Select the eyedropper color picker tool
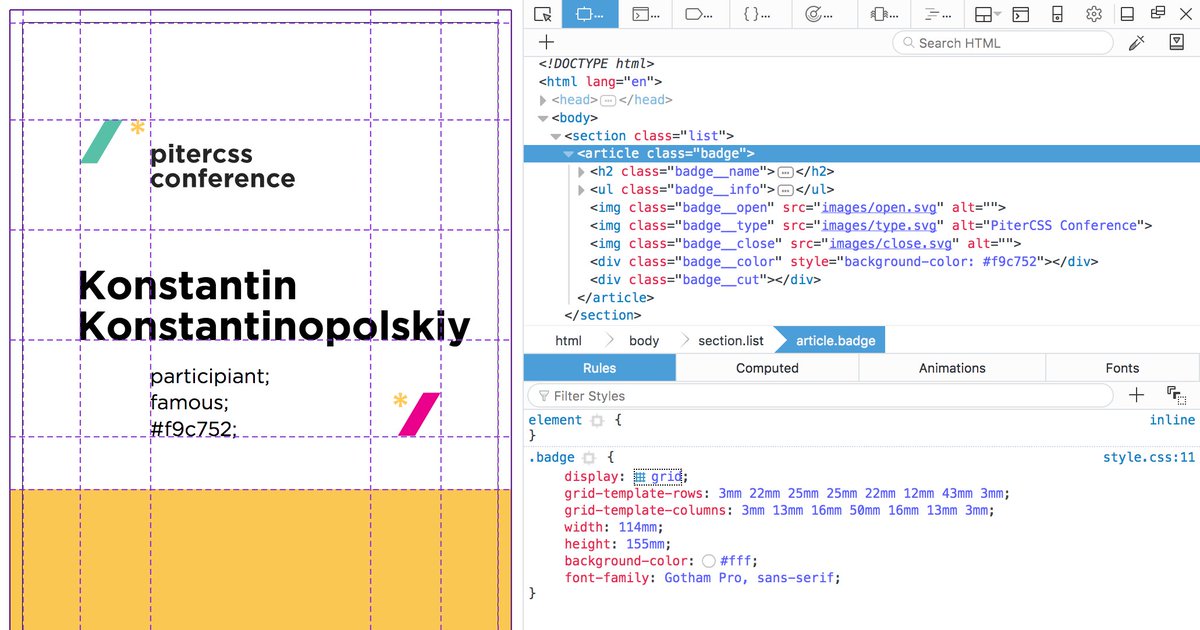Image resolution: width=1200 pixels, height=630 pixels. pos(1137,42)
